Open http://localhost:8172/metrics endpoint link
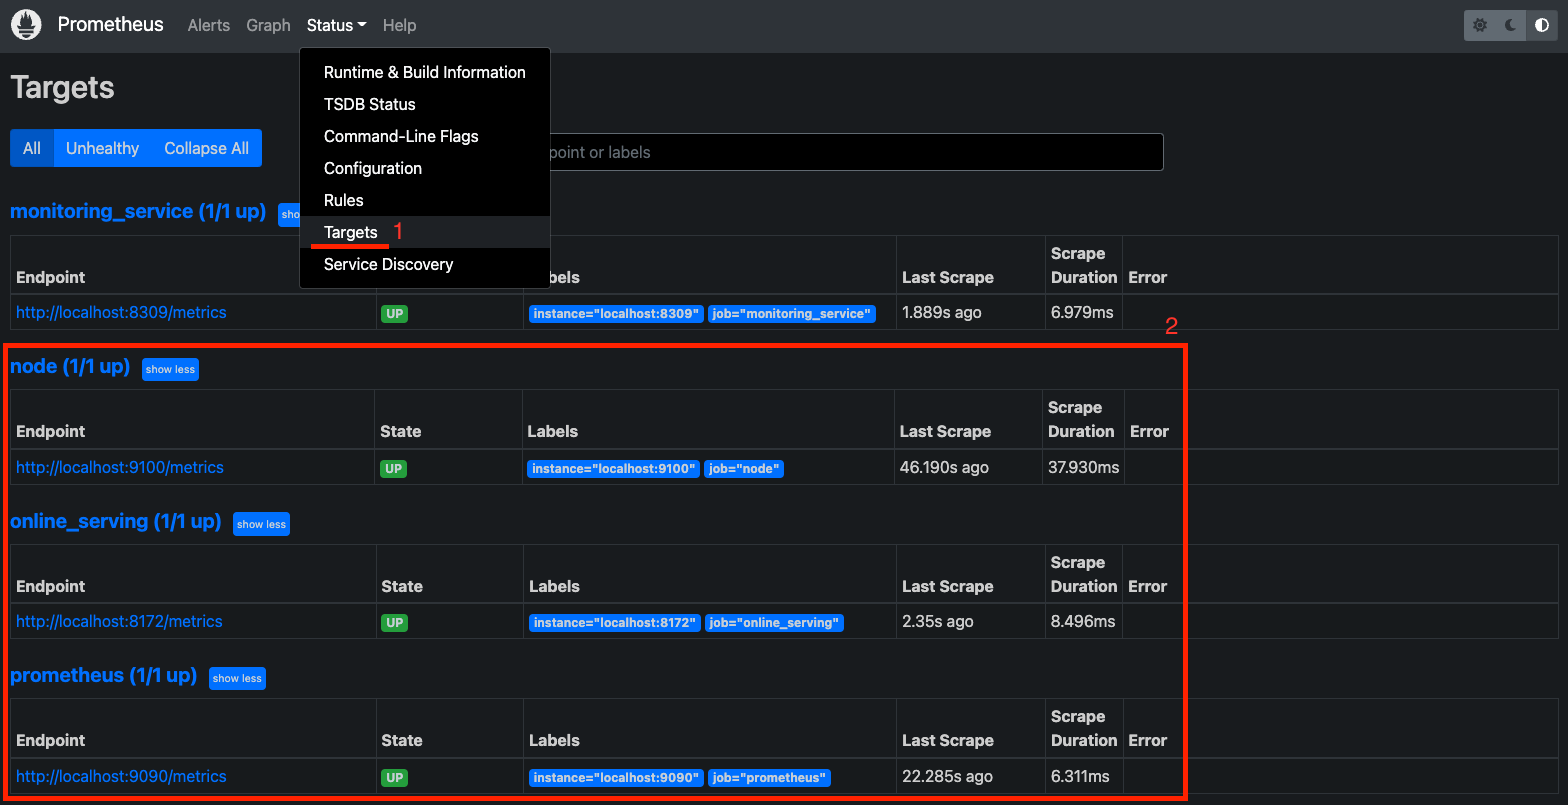 pyautogui.click(x=119, y=621)
